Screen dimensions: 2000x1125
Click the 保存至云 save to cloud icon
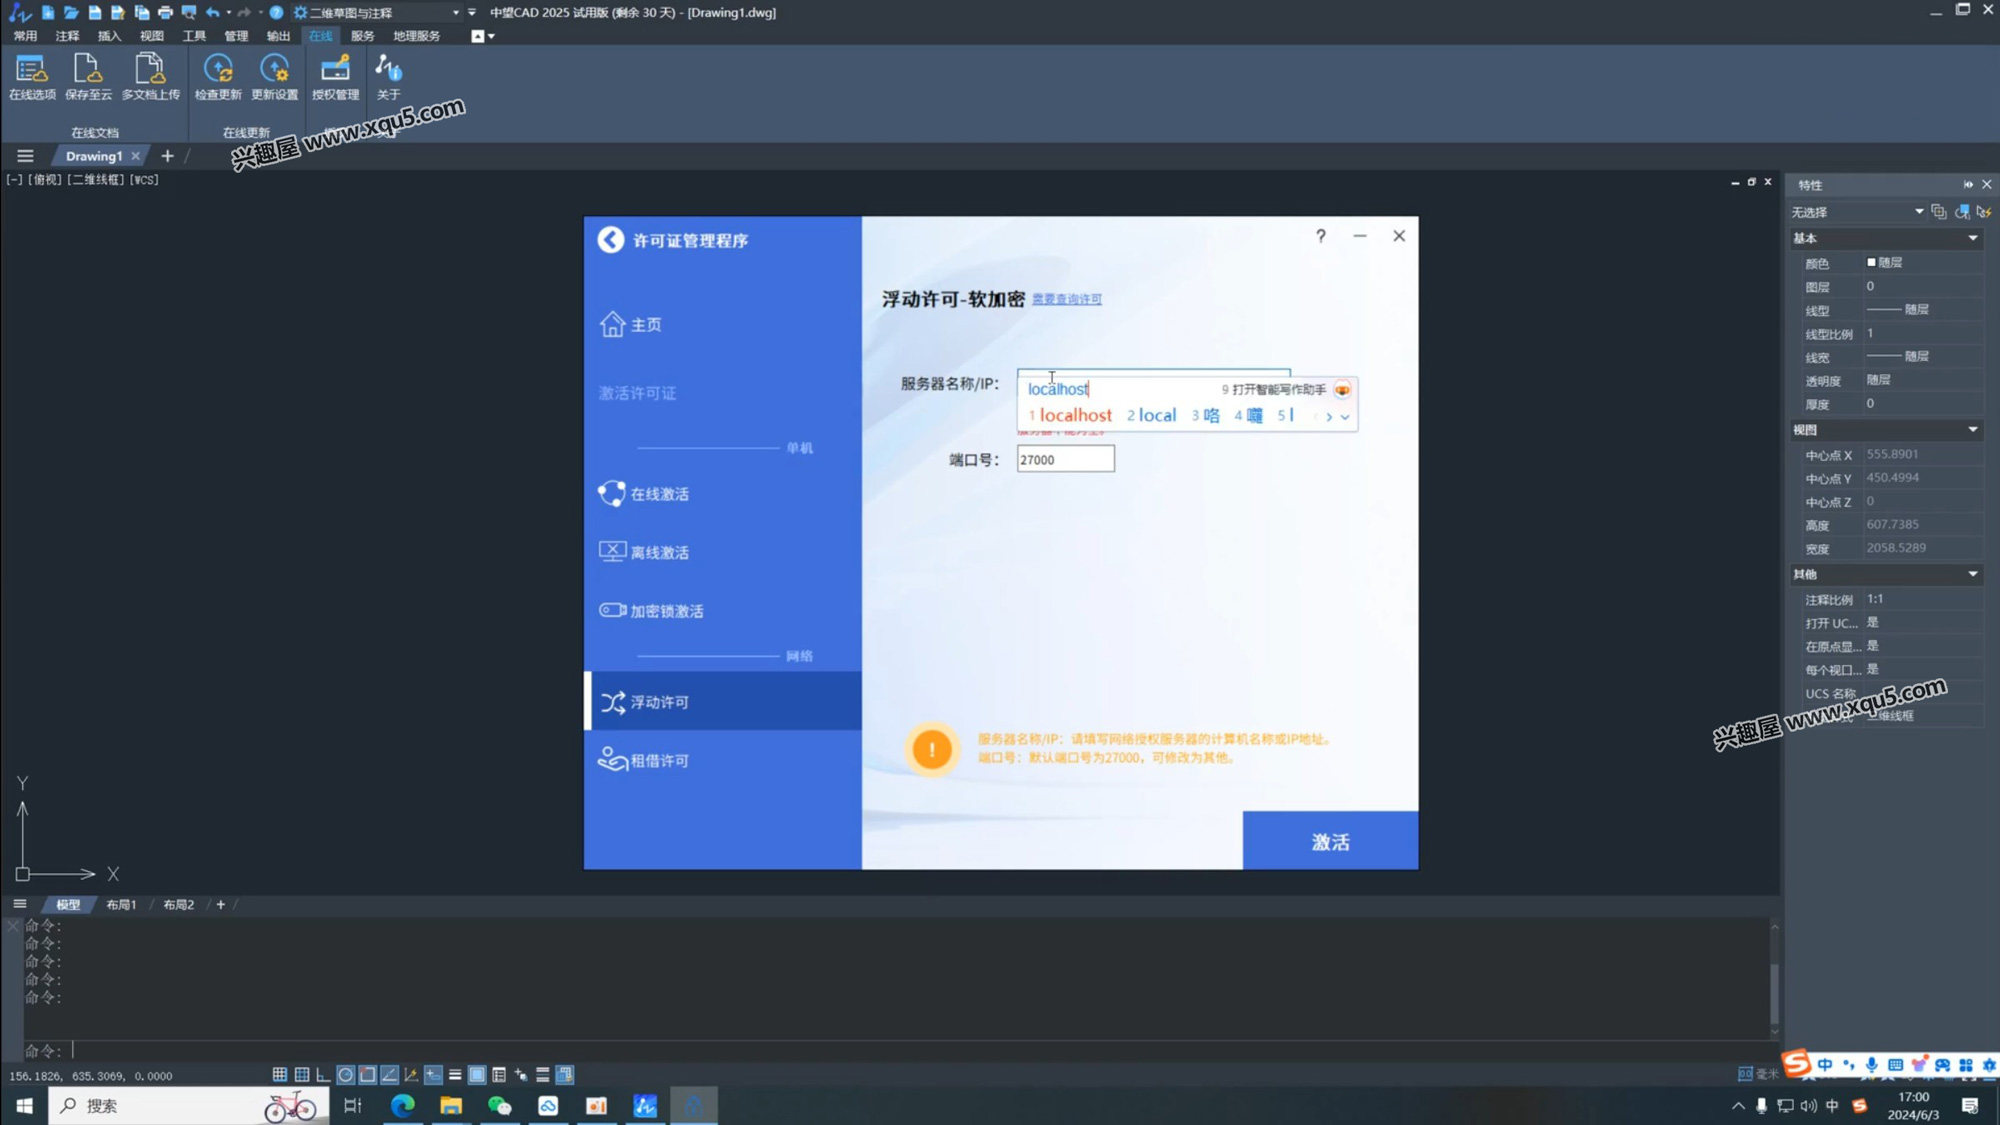click(x=88, y=77)
